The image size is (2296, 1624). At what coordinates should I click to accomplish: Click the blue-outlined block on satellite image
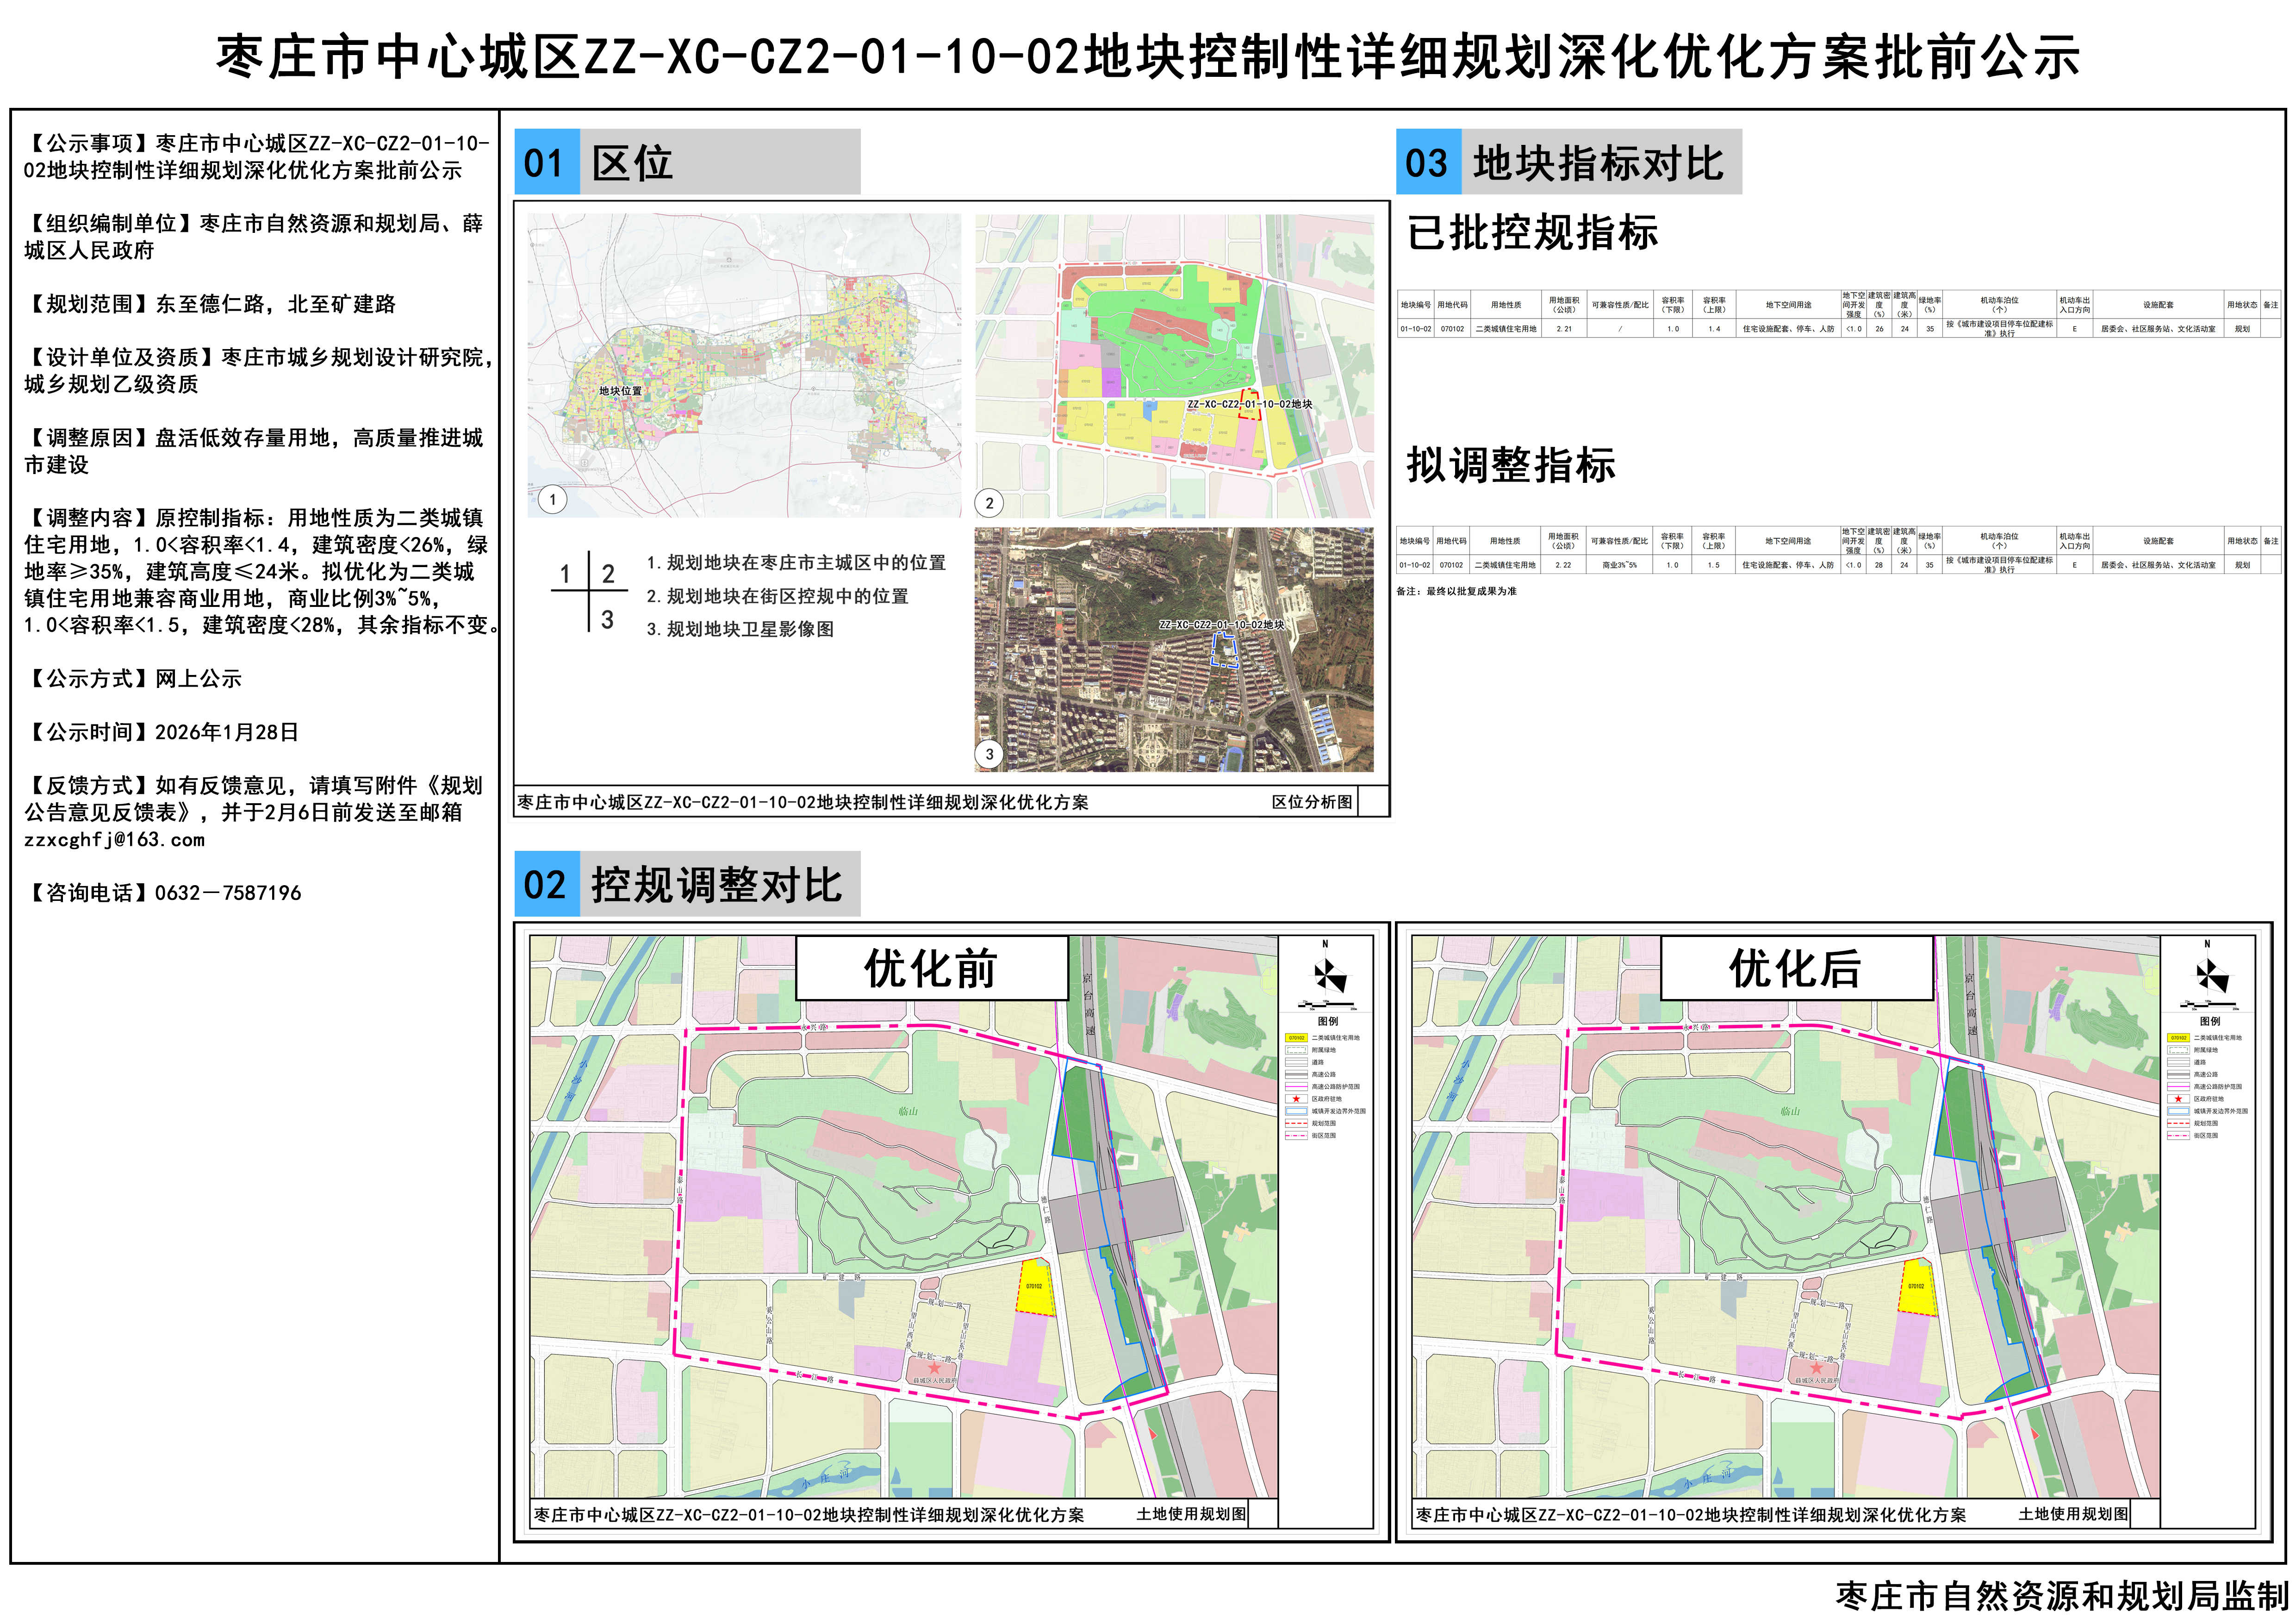point(1224,650)
